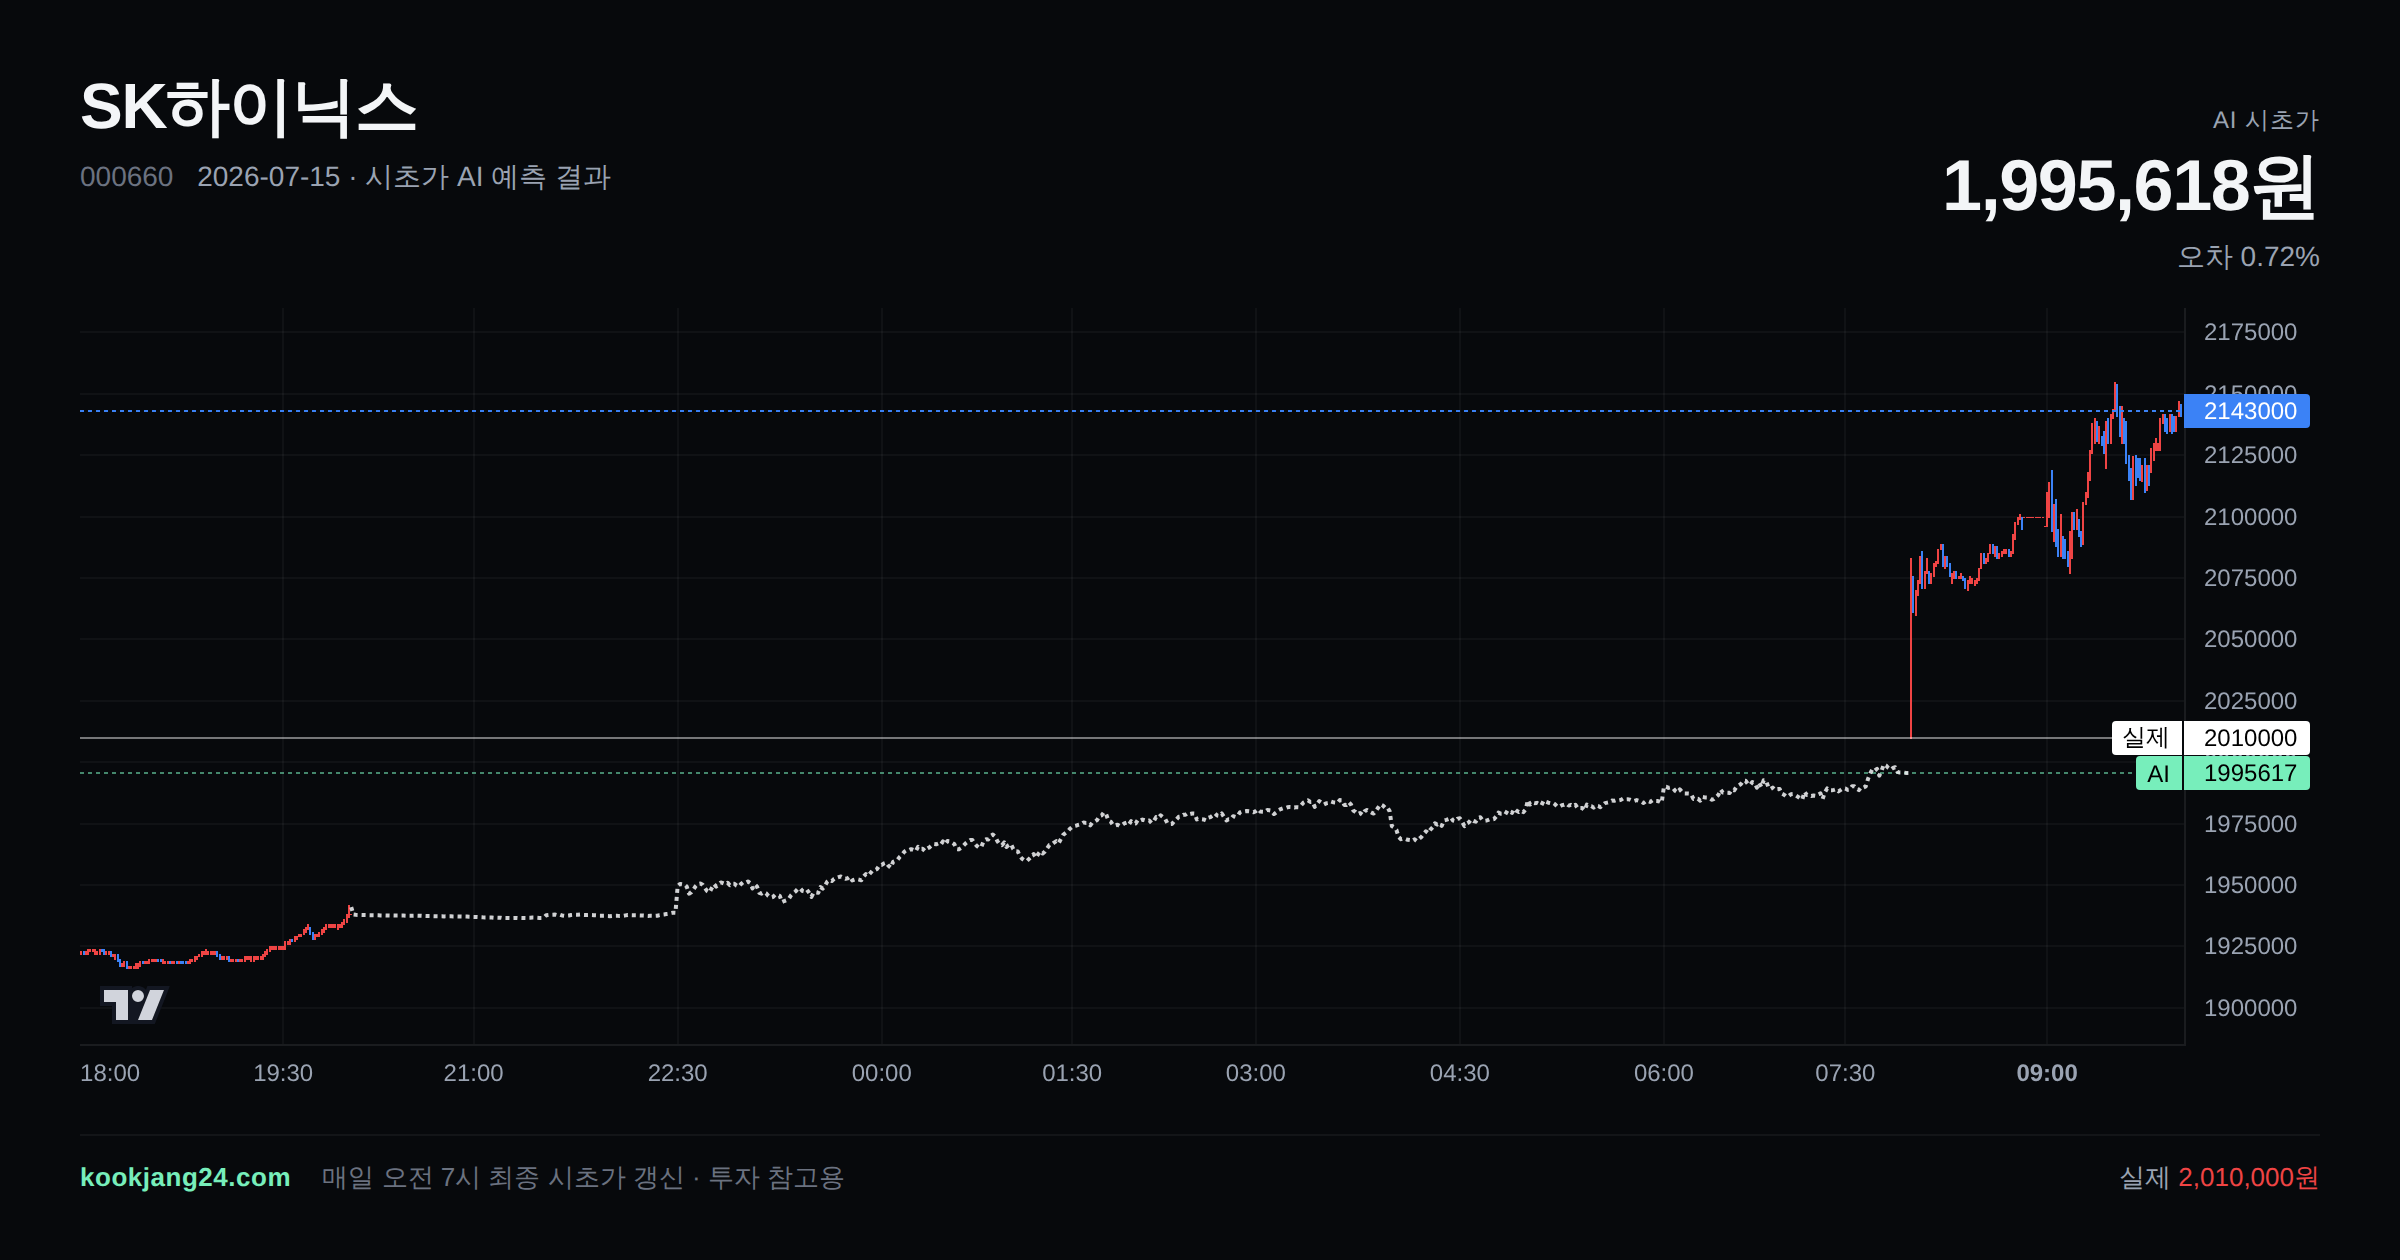Image resolution: width=2400 pixels, height=1260 pixels.
Task: Click the 19:30 time axis label
Action: 283,1073
